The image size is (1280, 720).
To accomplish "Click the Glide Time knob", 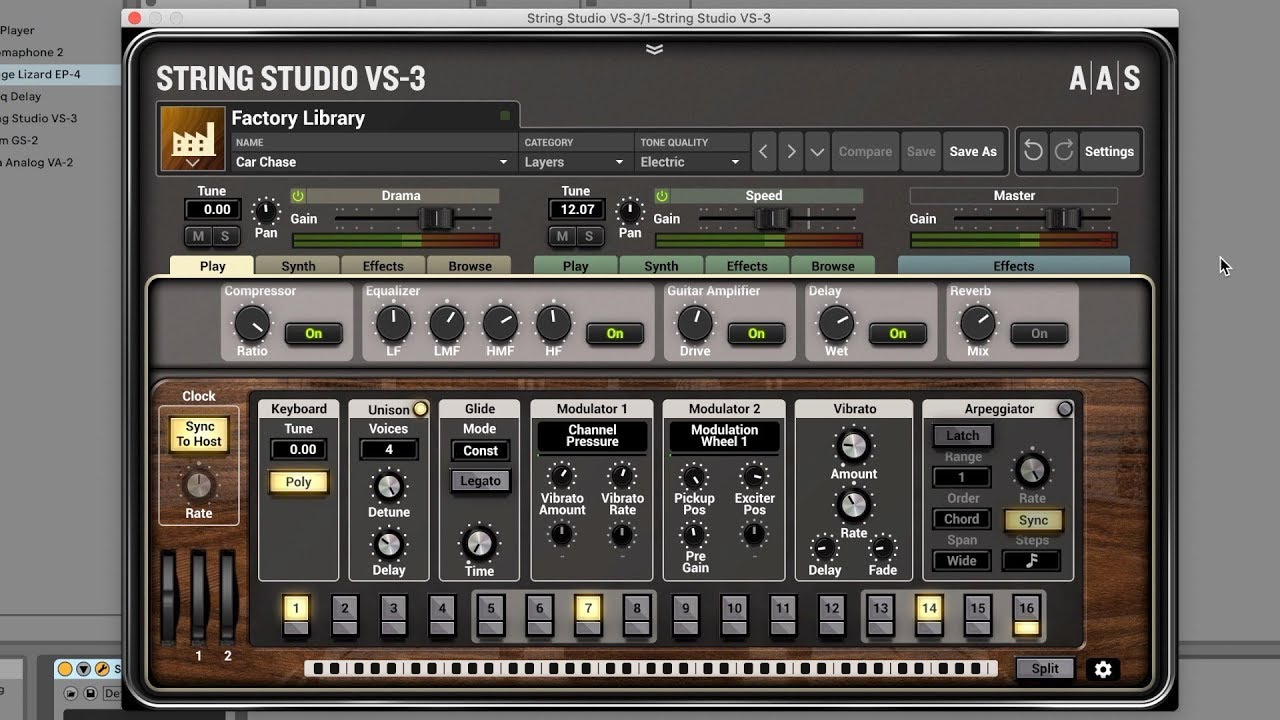I will [479, 543].
